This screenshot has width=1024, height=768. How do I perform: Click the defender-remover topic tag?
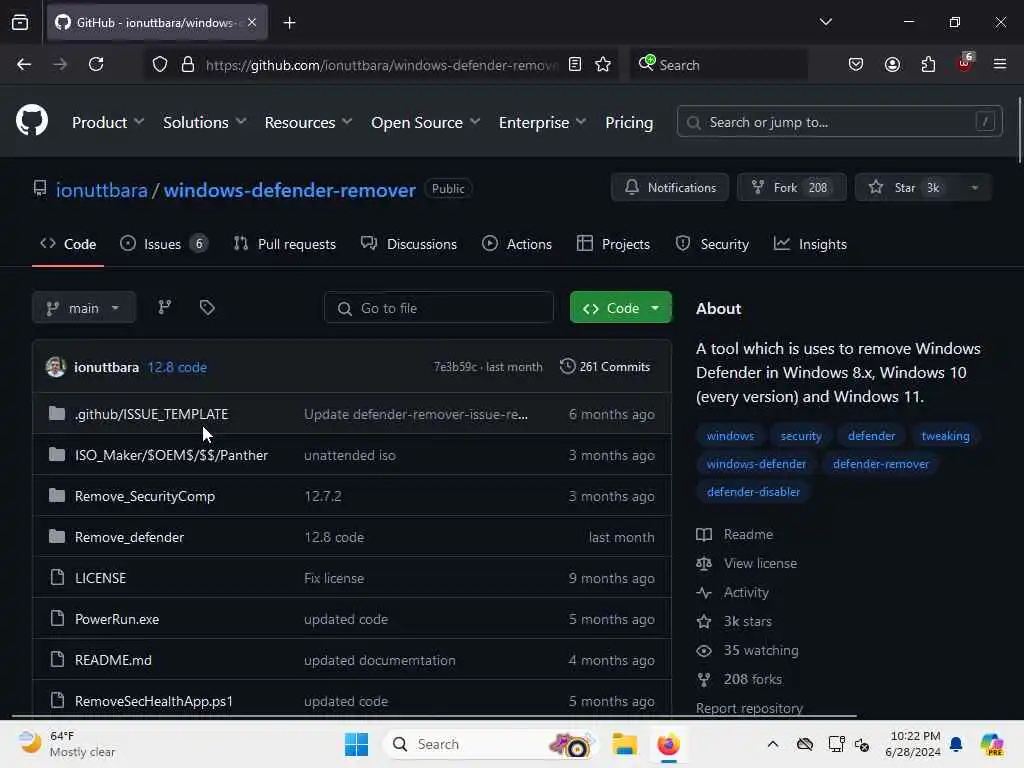point(880,464)
